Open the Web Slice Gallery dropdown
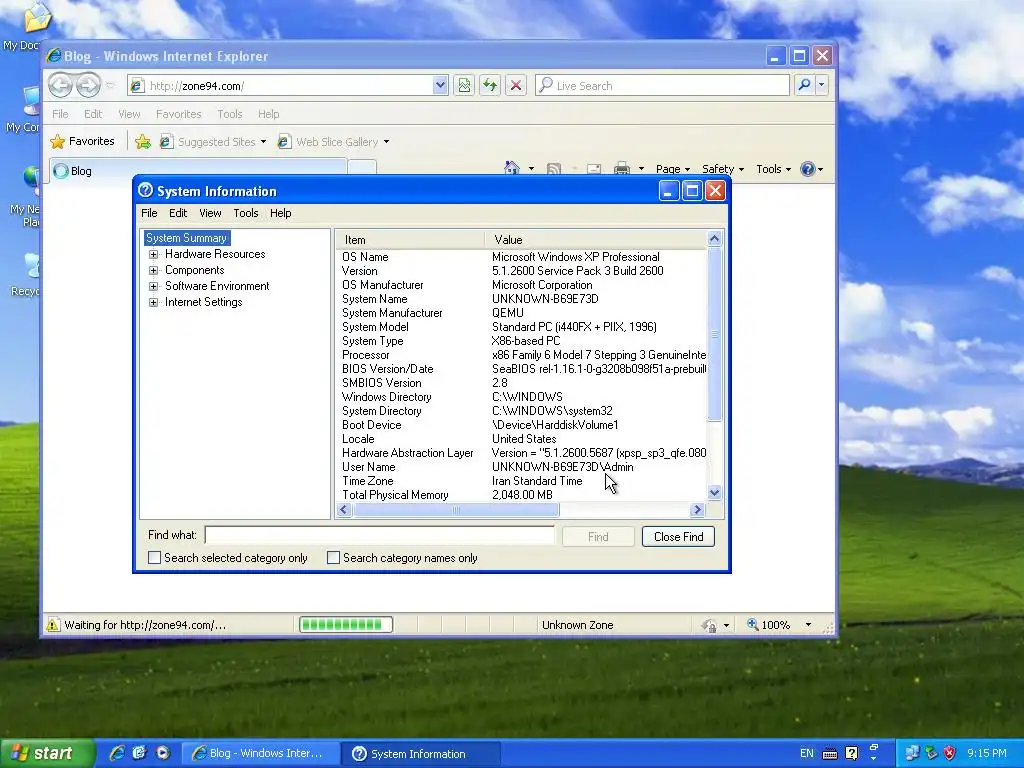 [x=386, y=142]
